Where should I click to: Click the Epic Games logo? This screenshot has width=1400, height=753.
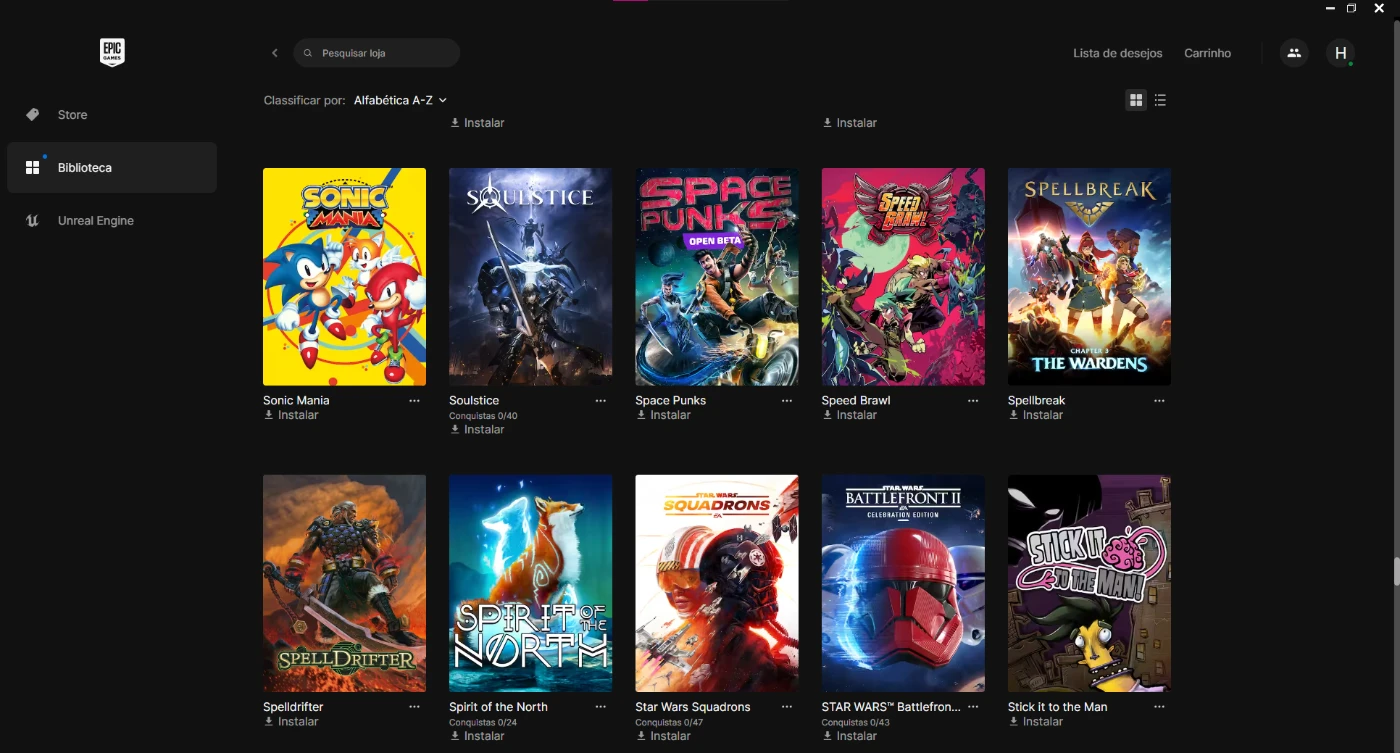click(x=112, y=53)
